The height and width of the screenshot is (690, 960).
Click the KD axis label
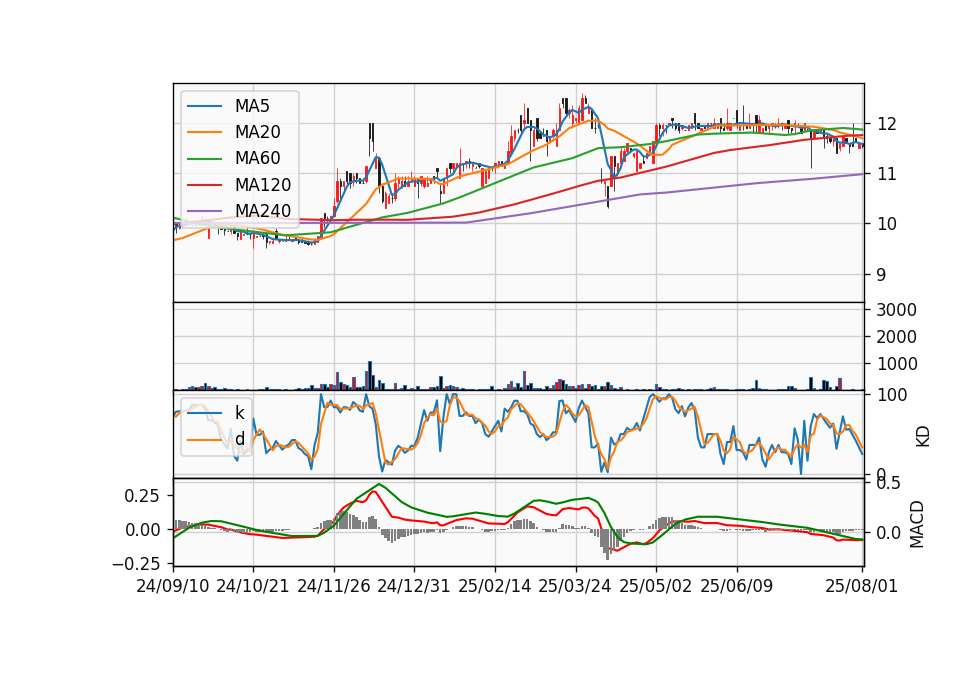click(923, 437)
